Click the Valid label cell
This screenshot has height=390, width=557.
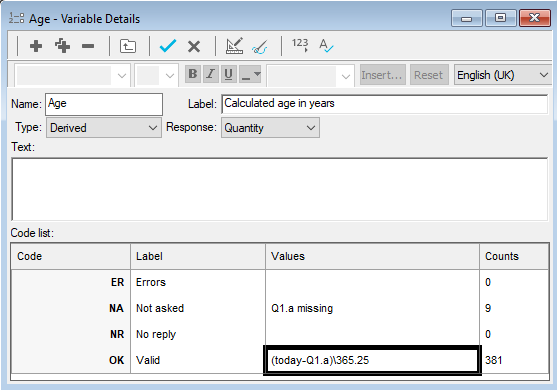(198, 360)
